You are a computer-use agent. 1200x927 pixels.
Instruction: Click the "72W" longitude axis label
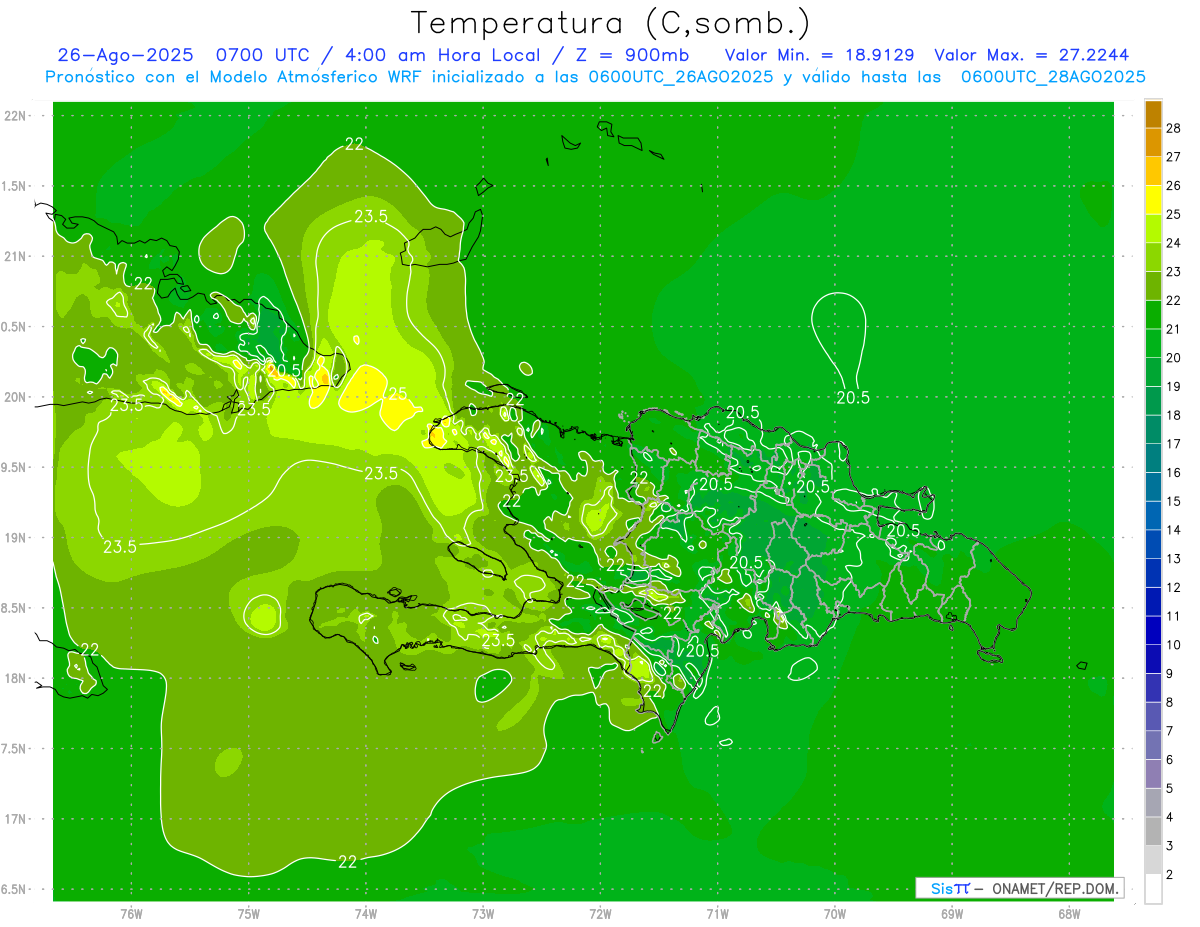(x=600, y=914)
